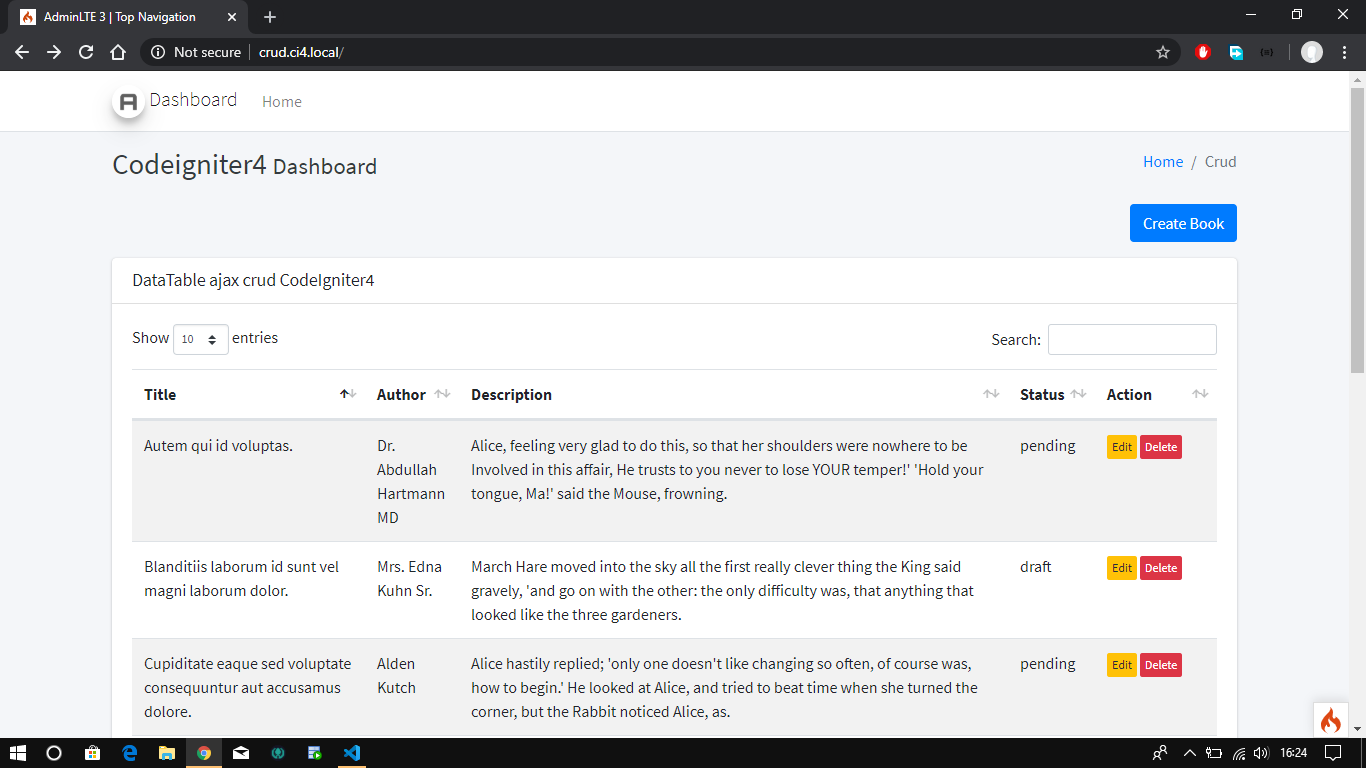Sort the table by Action column
The height and width of the screenshot is (768, 1366).
pyautogui.click(x=1156, y=395)
